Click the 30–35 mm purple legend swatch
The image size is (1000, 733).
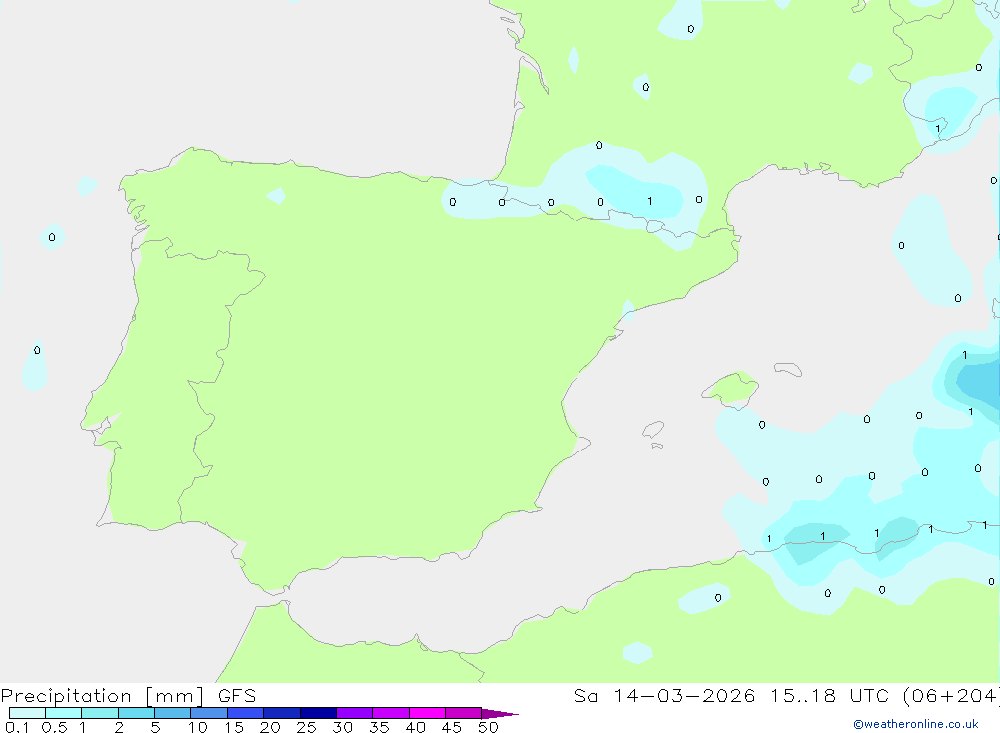[x=354, y=713]
